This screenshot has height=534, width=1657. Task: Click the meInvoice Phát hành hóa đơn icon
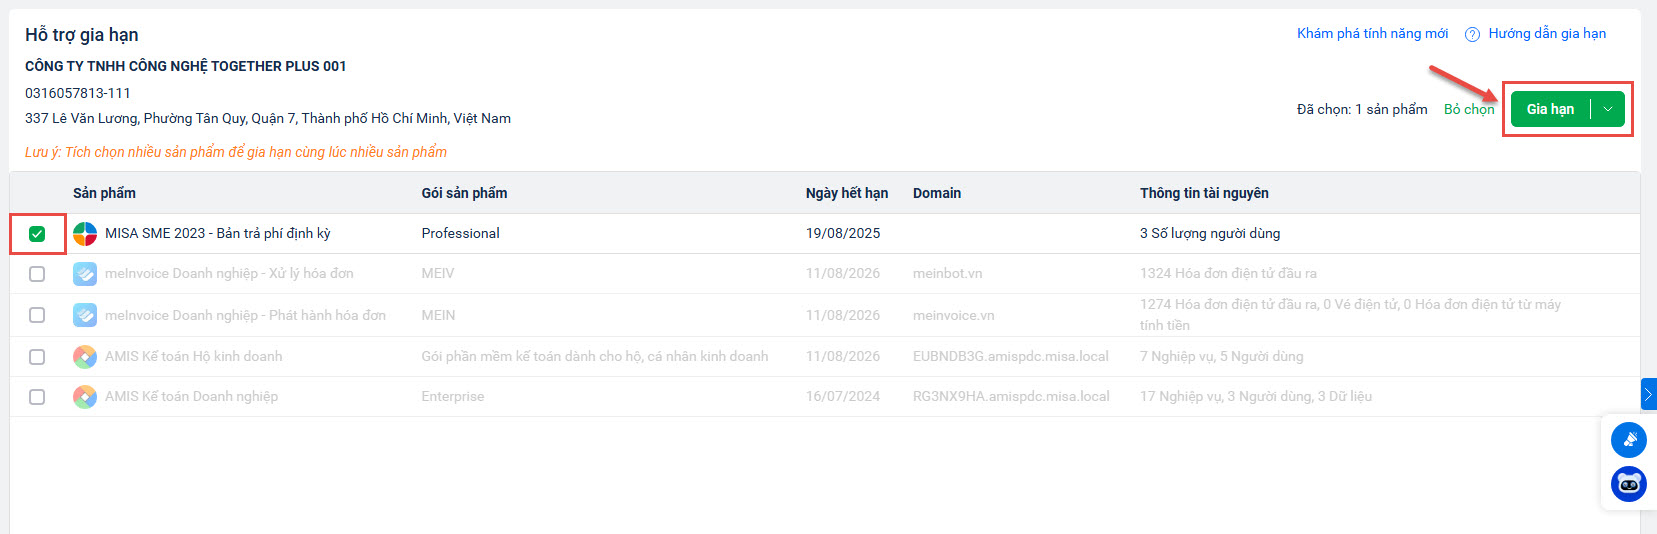click(x=85, y=315)
